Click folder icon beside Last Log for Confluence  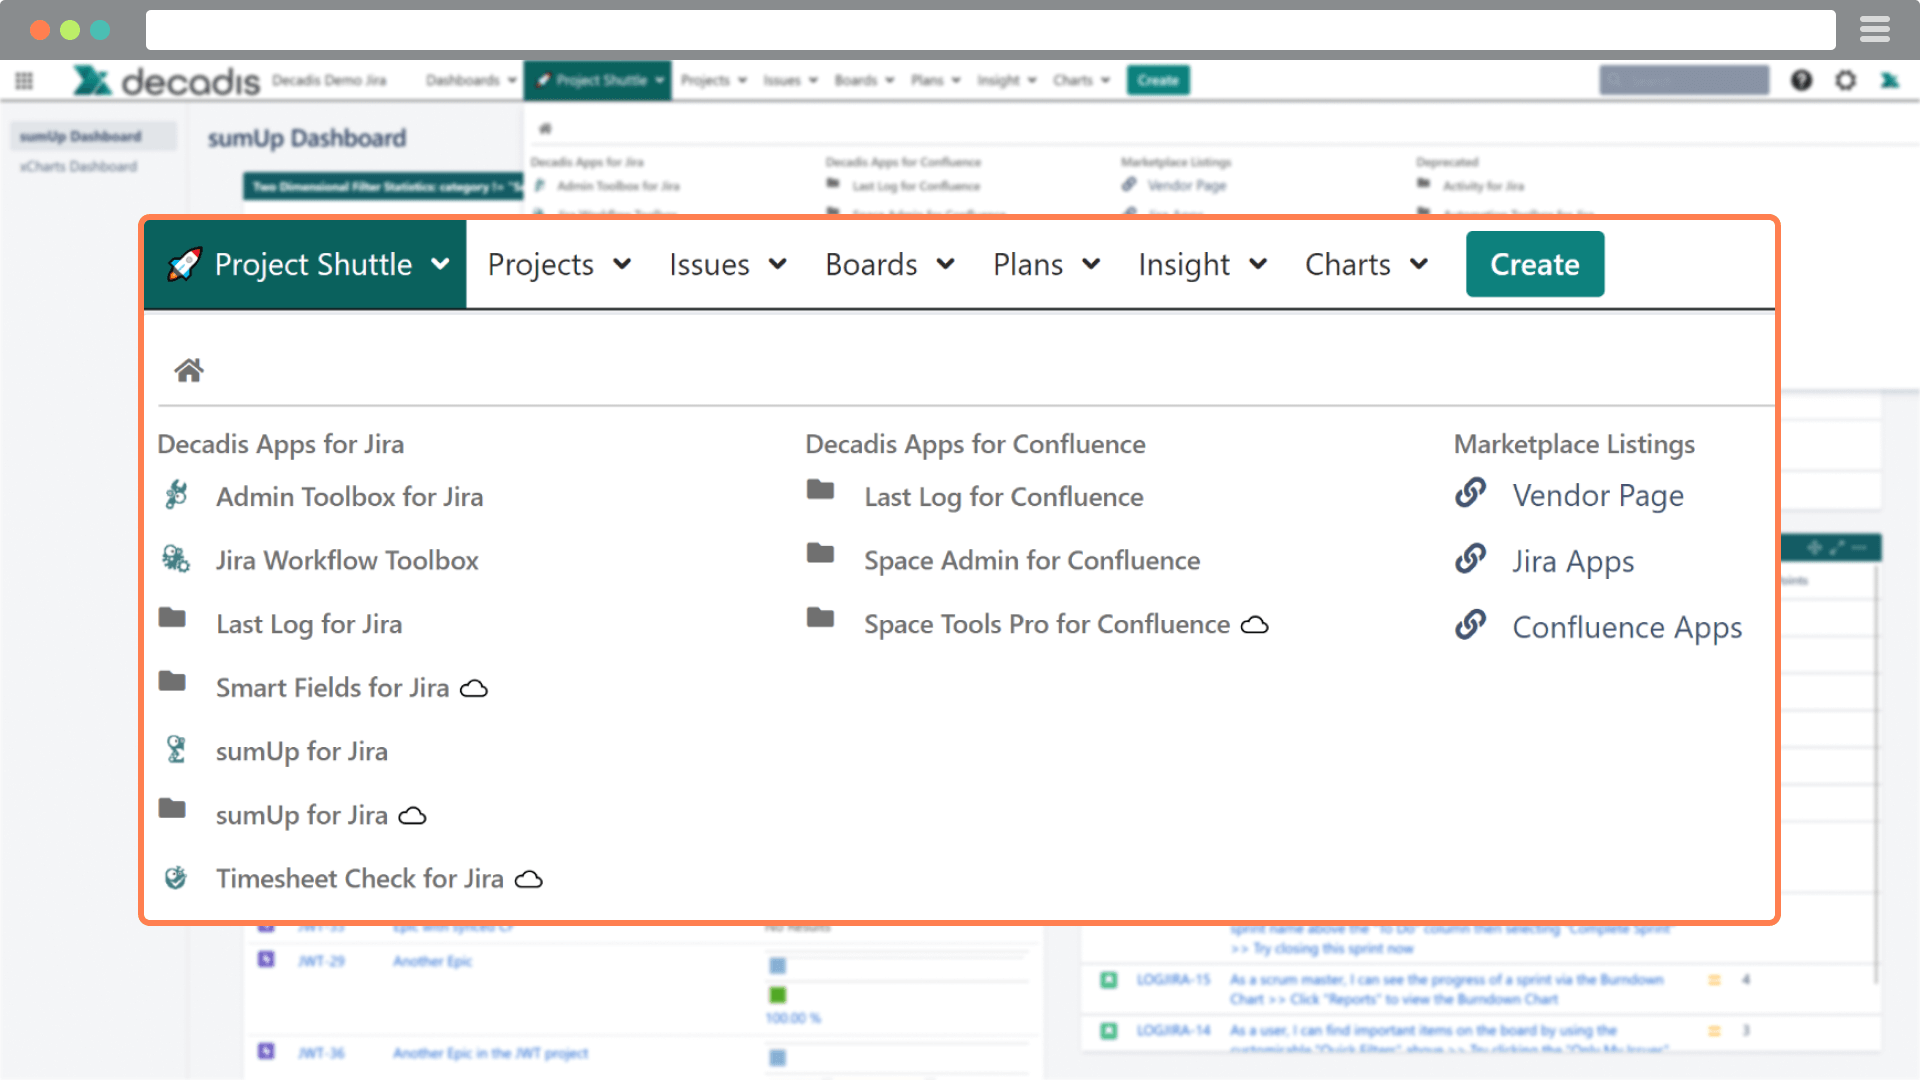point(820,490)
